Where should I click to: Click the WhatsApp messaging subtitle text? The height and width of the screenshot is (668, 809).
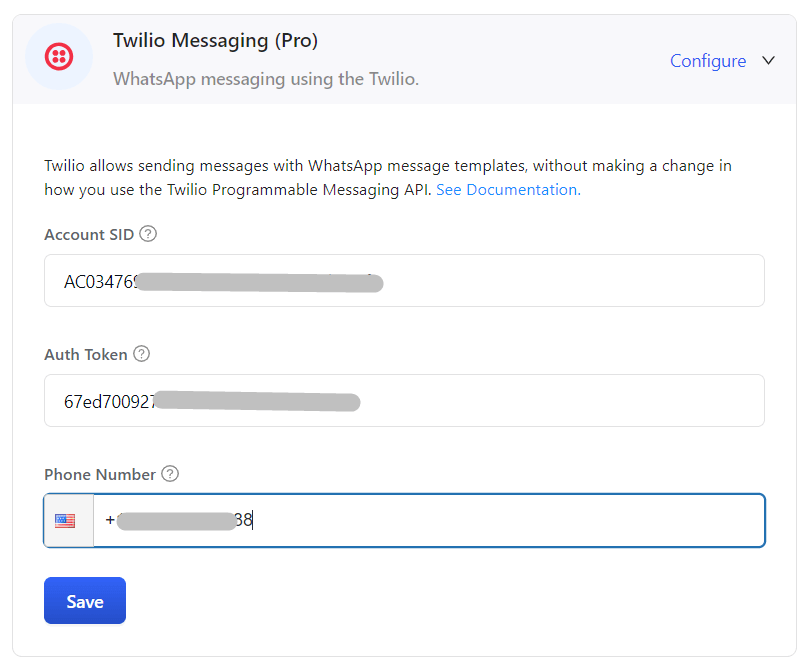[266, 79]
